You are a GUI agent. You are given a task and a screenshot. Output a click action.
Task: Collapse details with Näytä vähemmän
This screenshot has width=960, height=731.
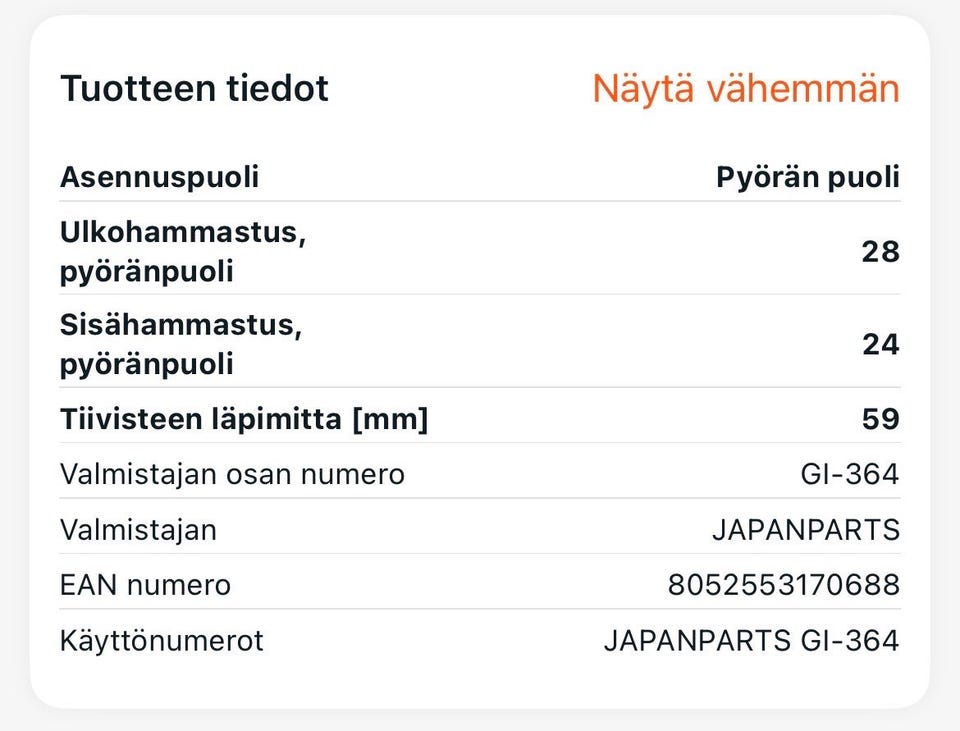[745, 89]
